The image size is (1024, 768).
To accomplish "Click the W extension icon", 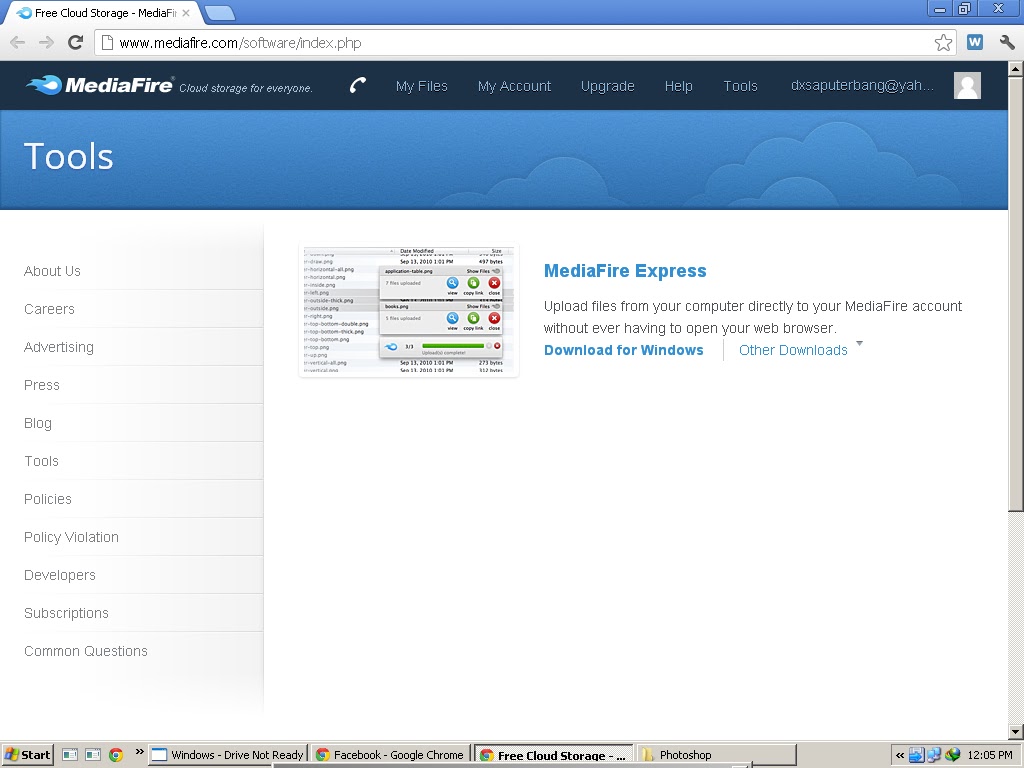I will [975, 42].
